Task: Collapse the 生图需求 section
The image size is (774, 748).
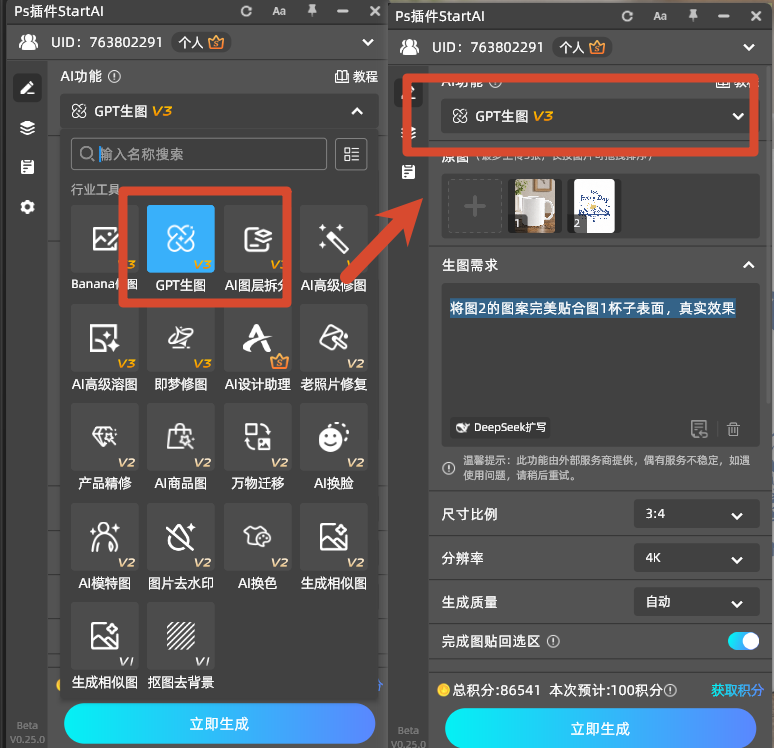Action: pos(748,265)
